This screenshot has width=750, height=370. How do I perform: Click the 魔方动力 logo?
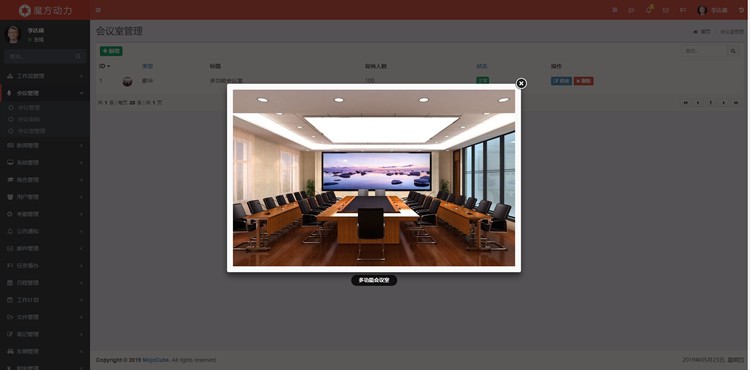pyautogui.click(x=45, y=10)
